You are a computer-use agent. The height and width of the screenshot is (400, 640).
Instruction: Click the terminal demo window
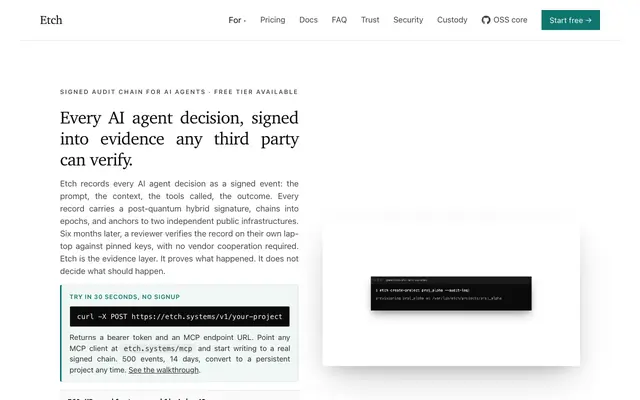pyautogui.click(x=451, y=293)
